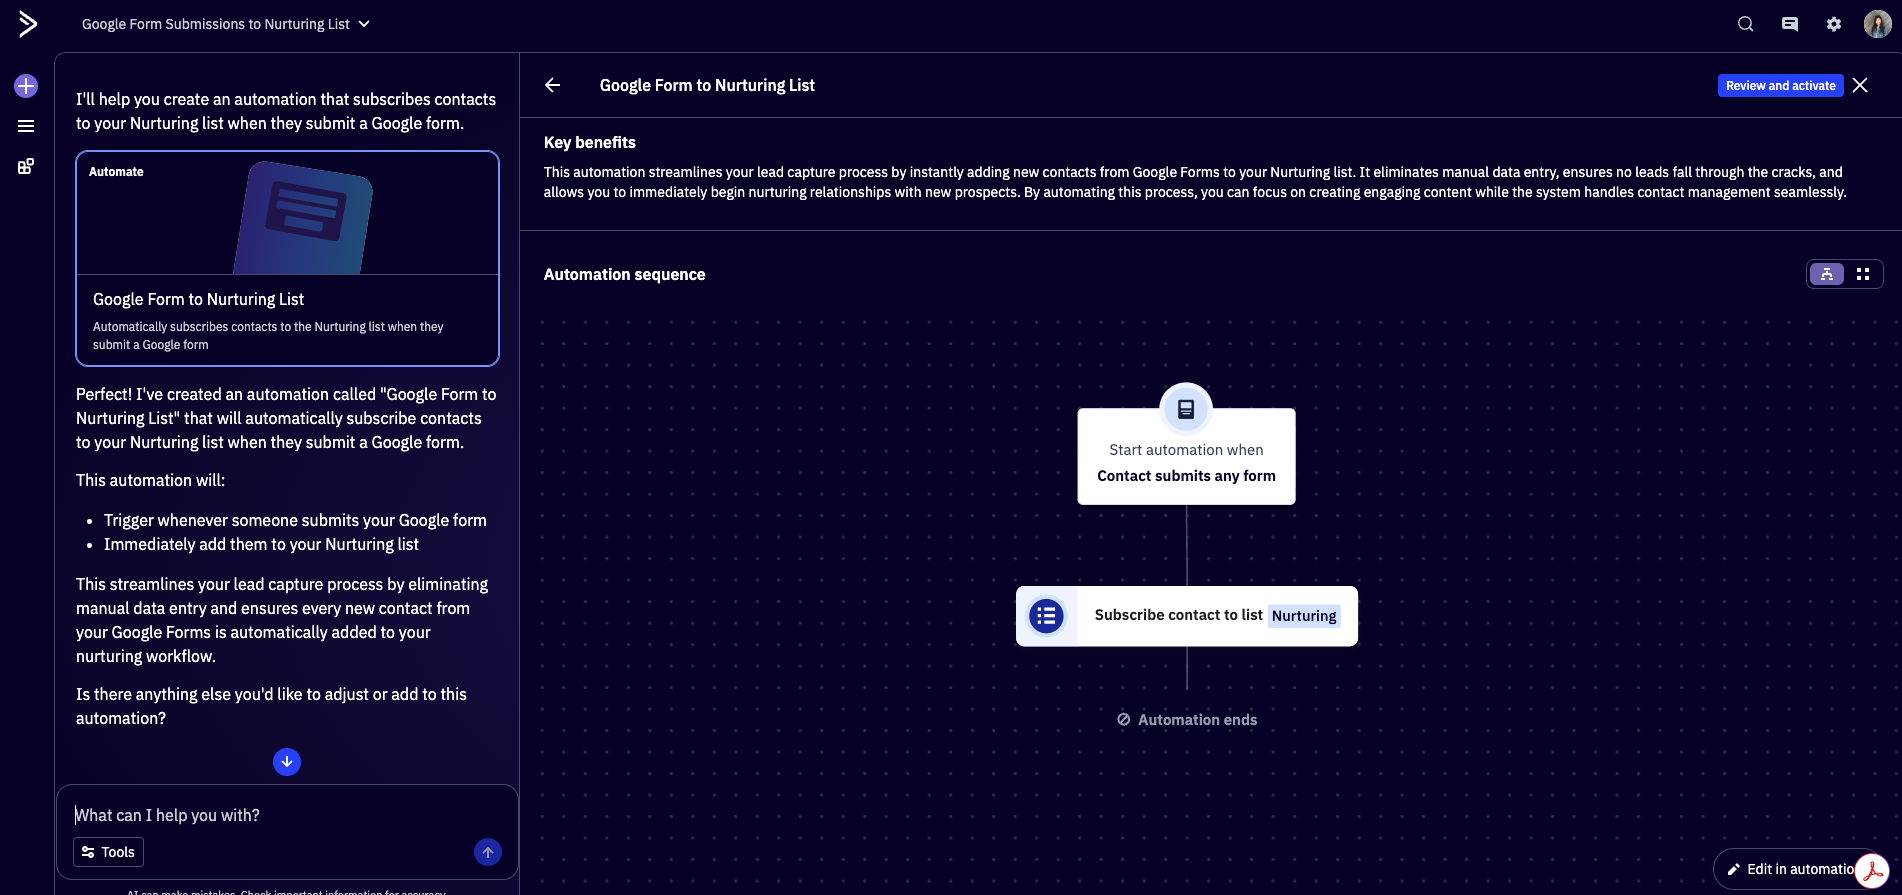Click the search magnifier icon
This screenshot has height=895, width=1902.
click(1746, 24)
